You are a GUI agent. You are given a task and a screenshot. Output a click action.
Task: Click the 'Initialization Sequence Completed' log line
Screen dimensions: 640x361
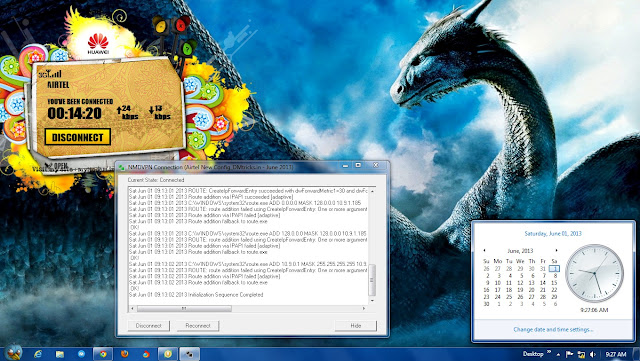[196, 294]
